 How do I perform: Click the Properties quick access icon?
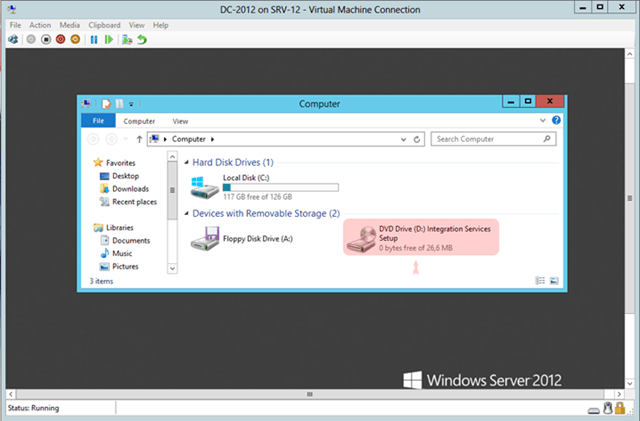106,104
